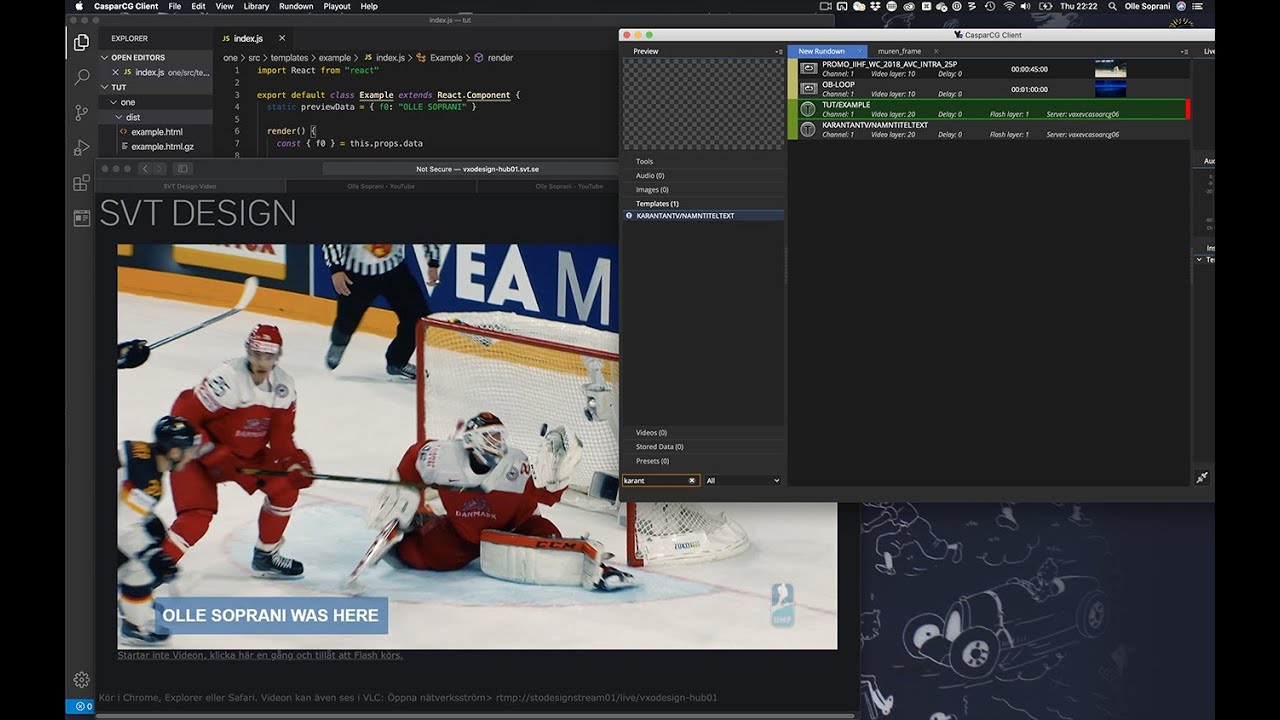Open the rundown panel options menu
Screen dimensions: 1280x720
click(1185, 51)
